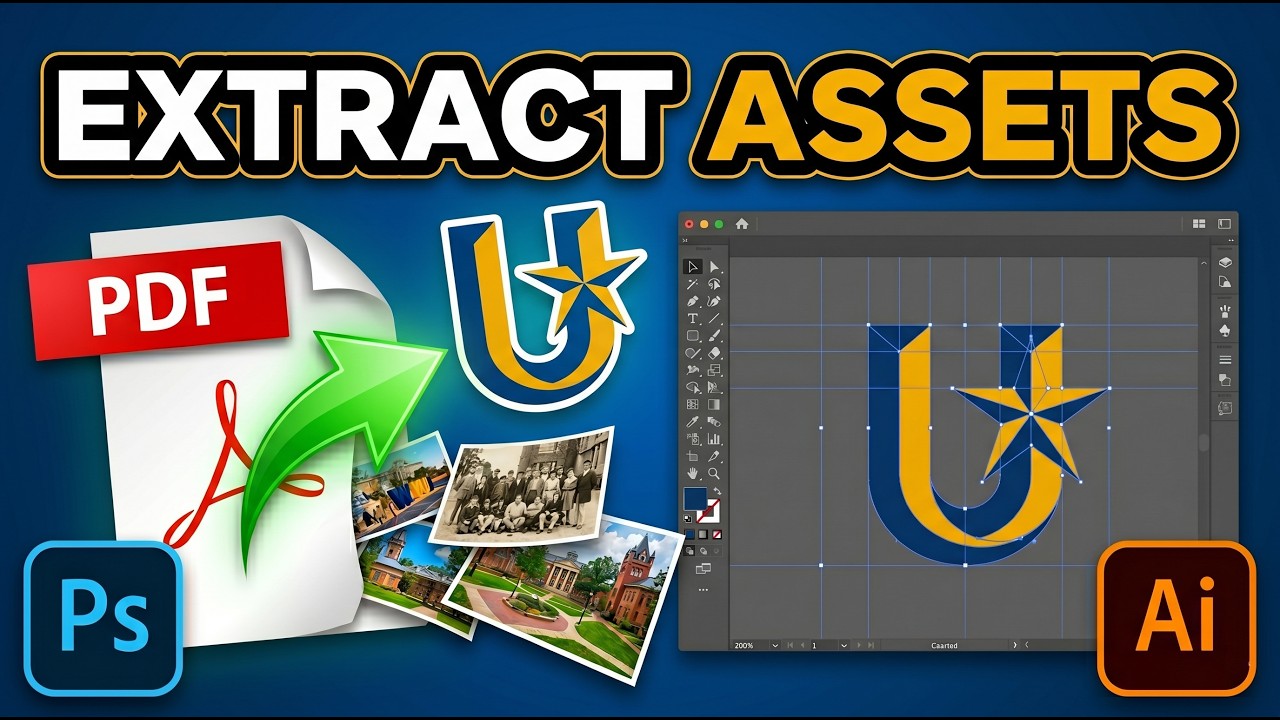Image resolution: width=1280 pixels, height=720 pixels.
Task: Select the Curvature tool
Action: (x=714, y=300)
